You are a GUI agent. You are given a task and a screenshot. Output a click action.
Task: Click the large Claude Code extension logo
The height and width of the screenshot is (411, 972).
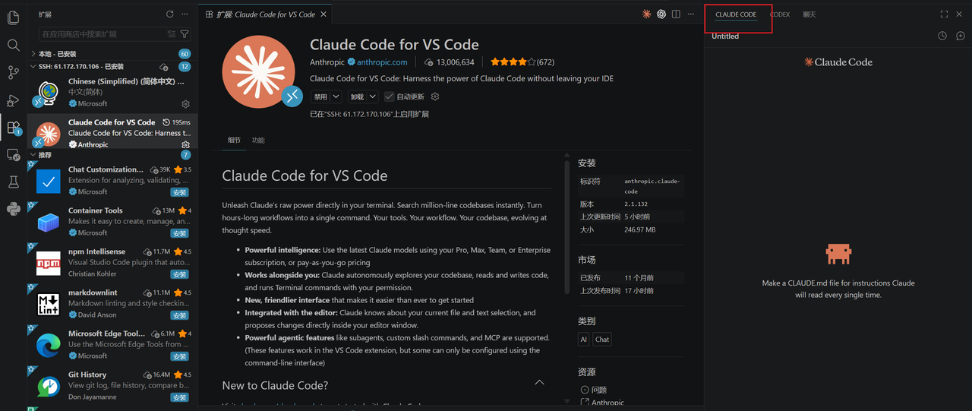(x=257, y=72)
